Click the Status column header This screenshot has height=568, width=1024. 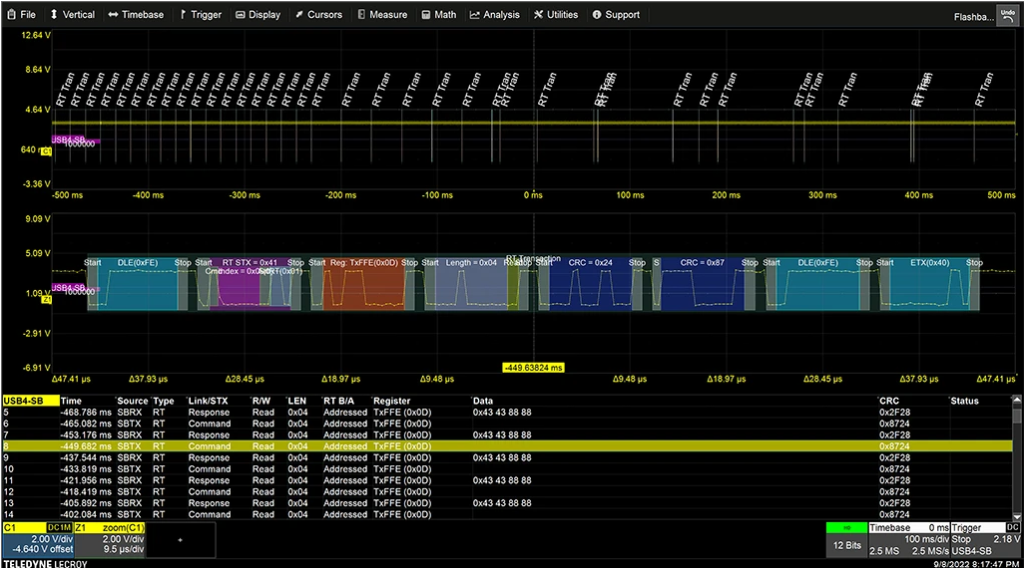coord(965,401)
